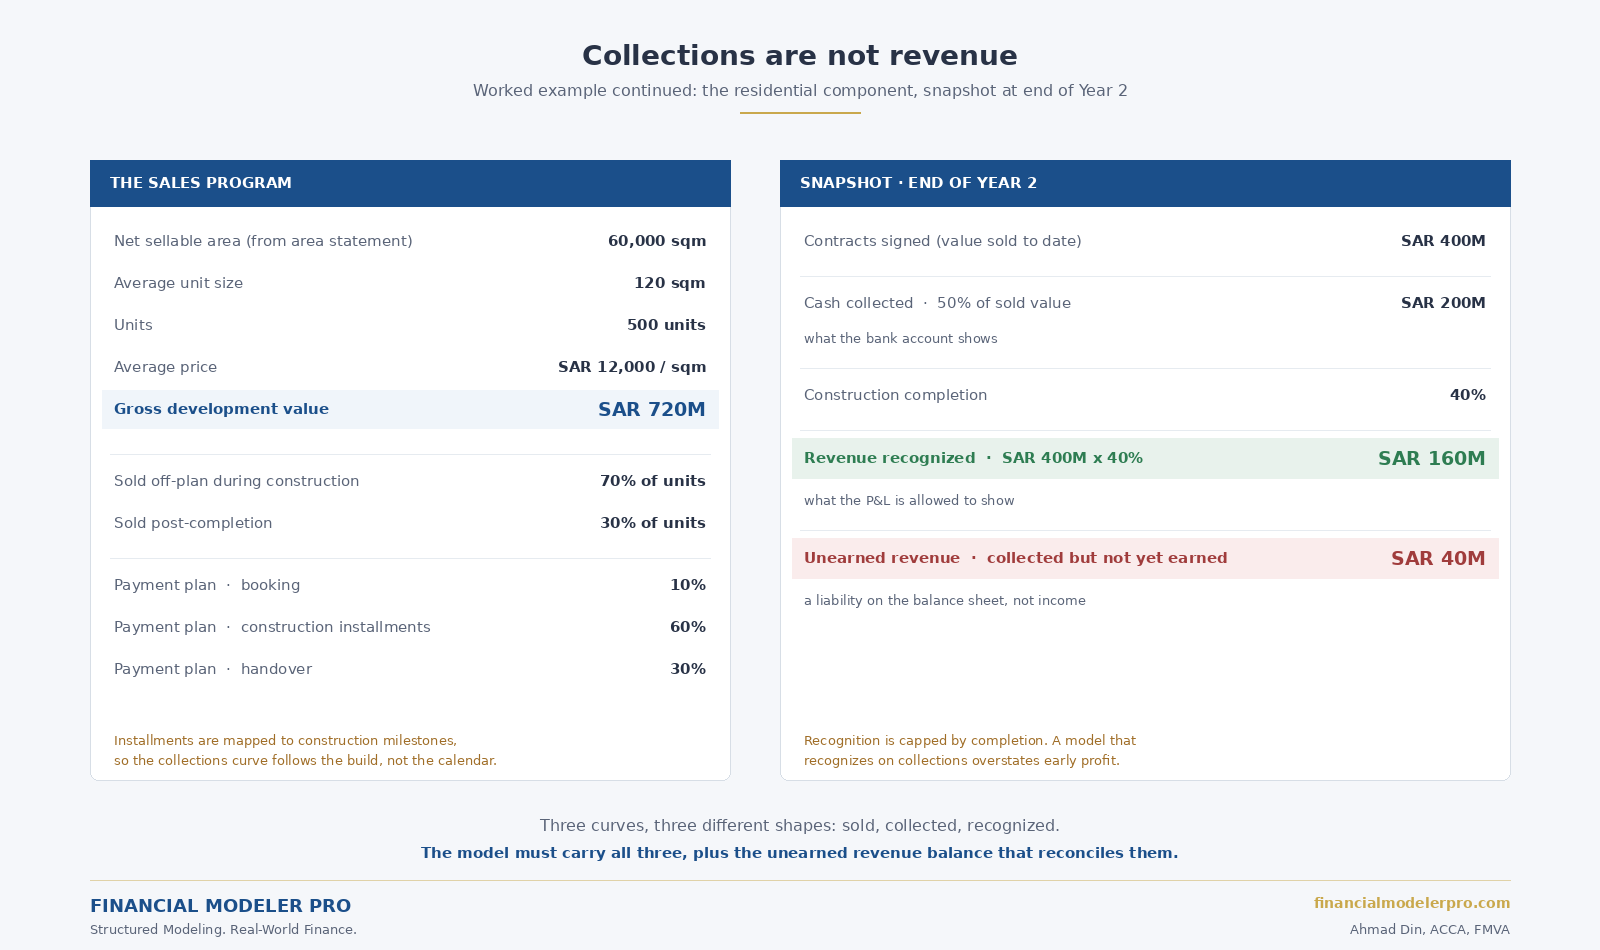Click 'Payment plan · construction installments' label
Image resolution: width=1600 pixels, height=950 pixels.
pos(272,627)
